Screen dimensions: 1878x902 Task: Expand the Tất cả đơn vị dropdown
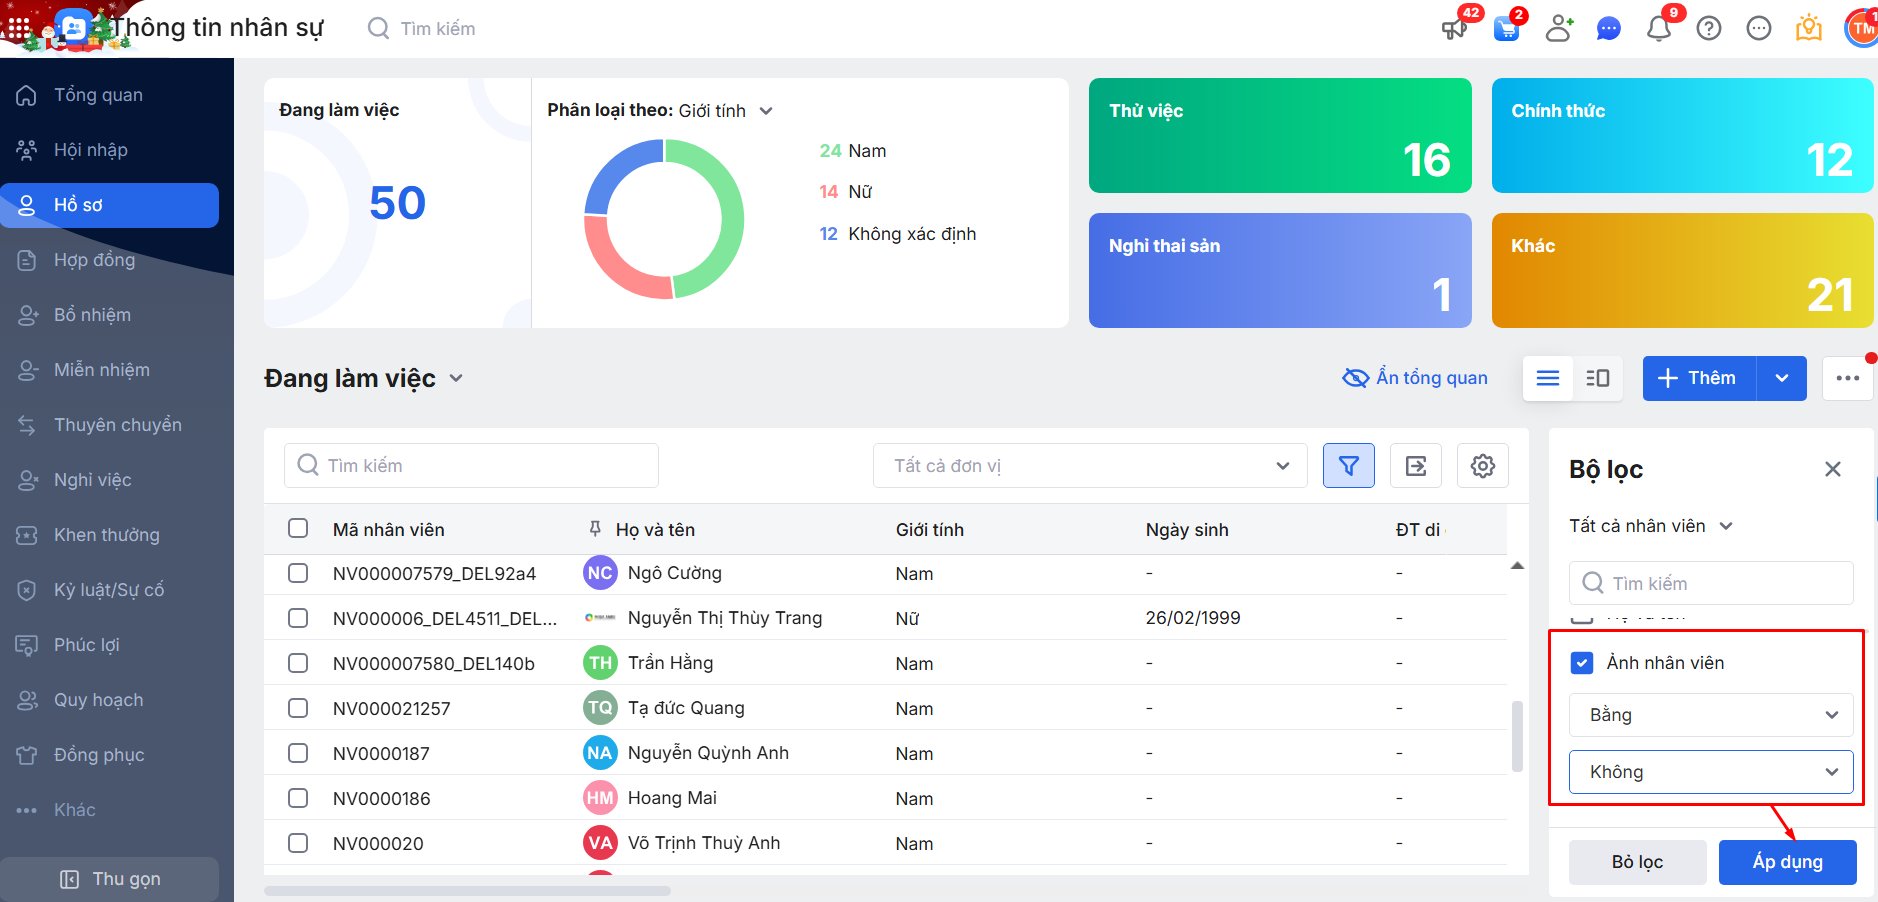[1090, 466]
